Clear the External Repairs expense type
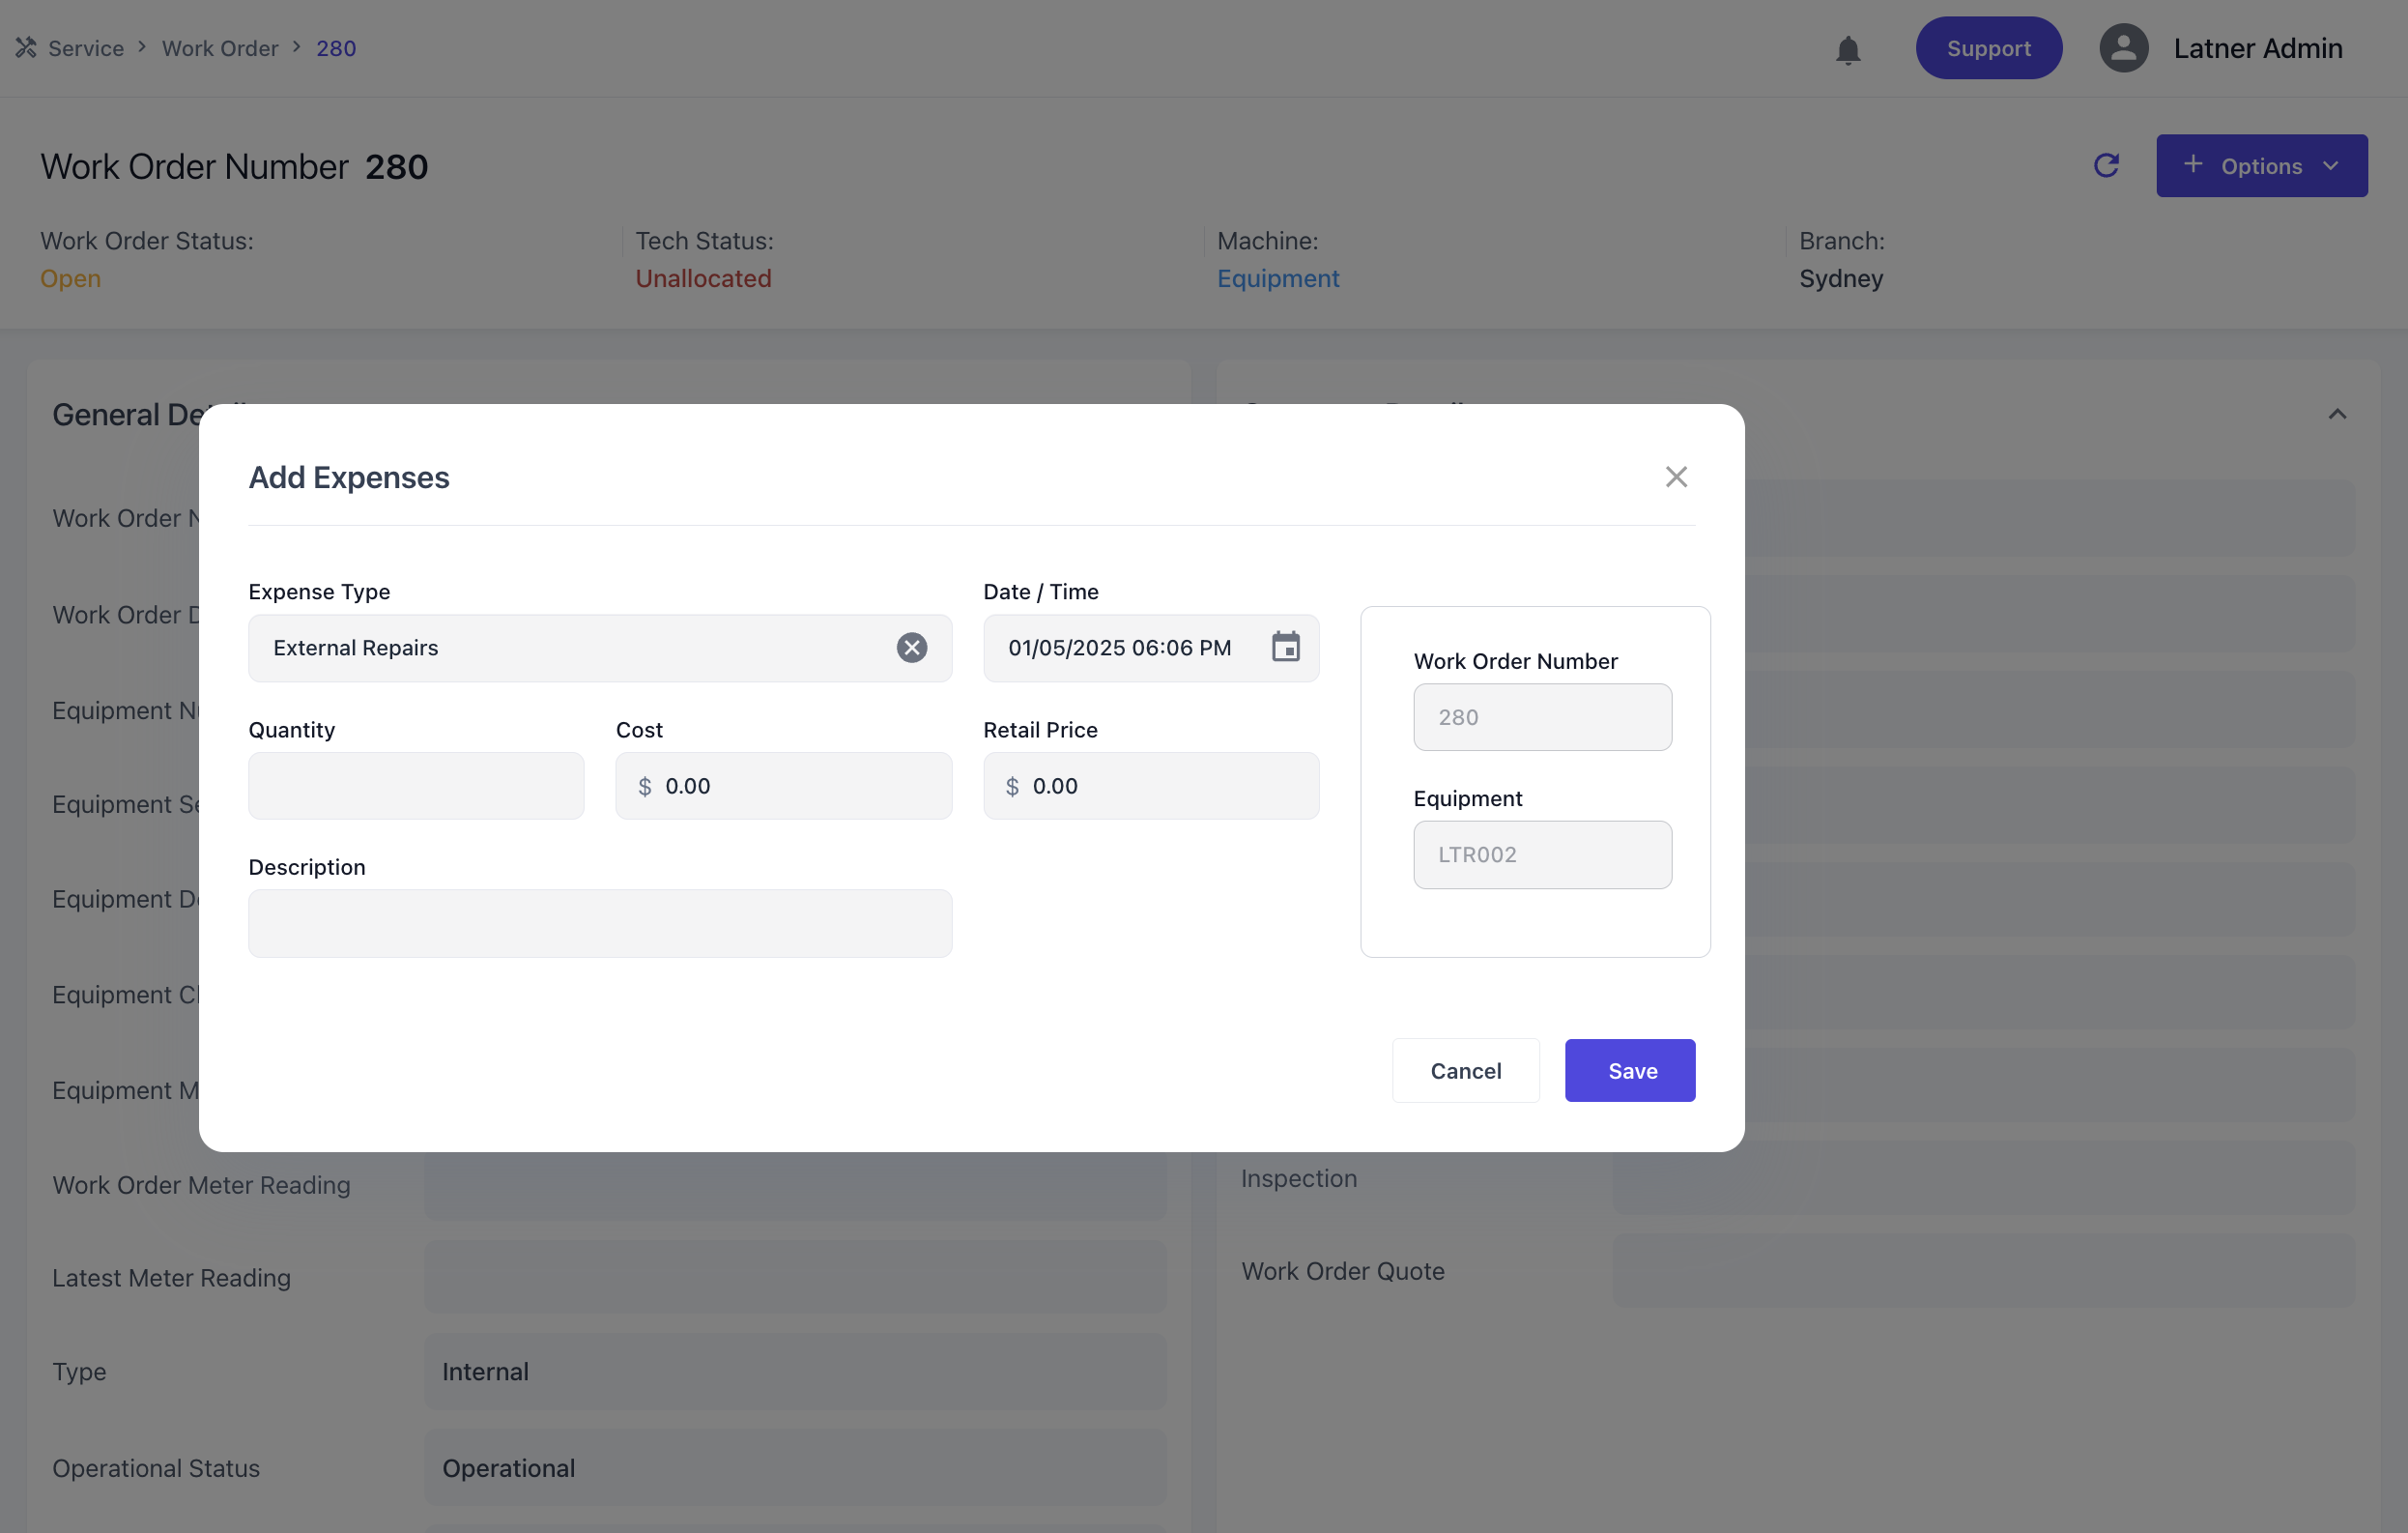 [x=911, y=648]
